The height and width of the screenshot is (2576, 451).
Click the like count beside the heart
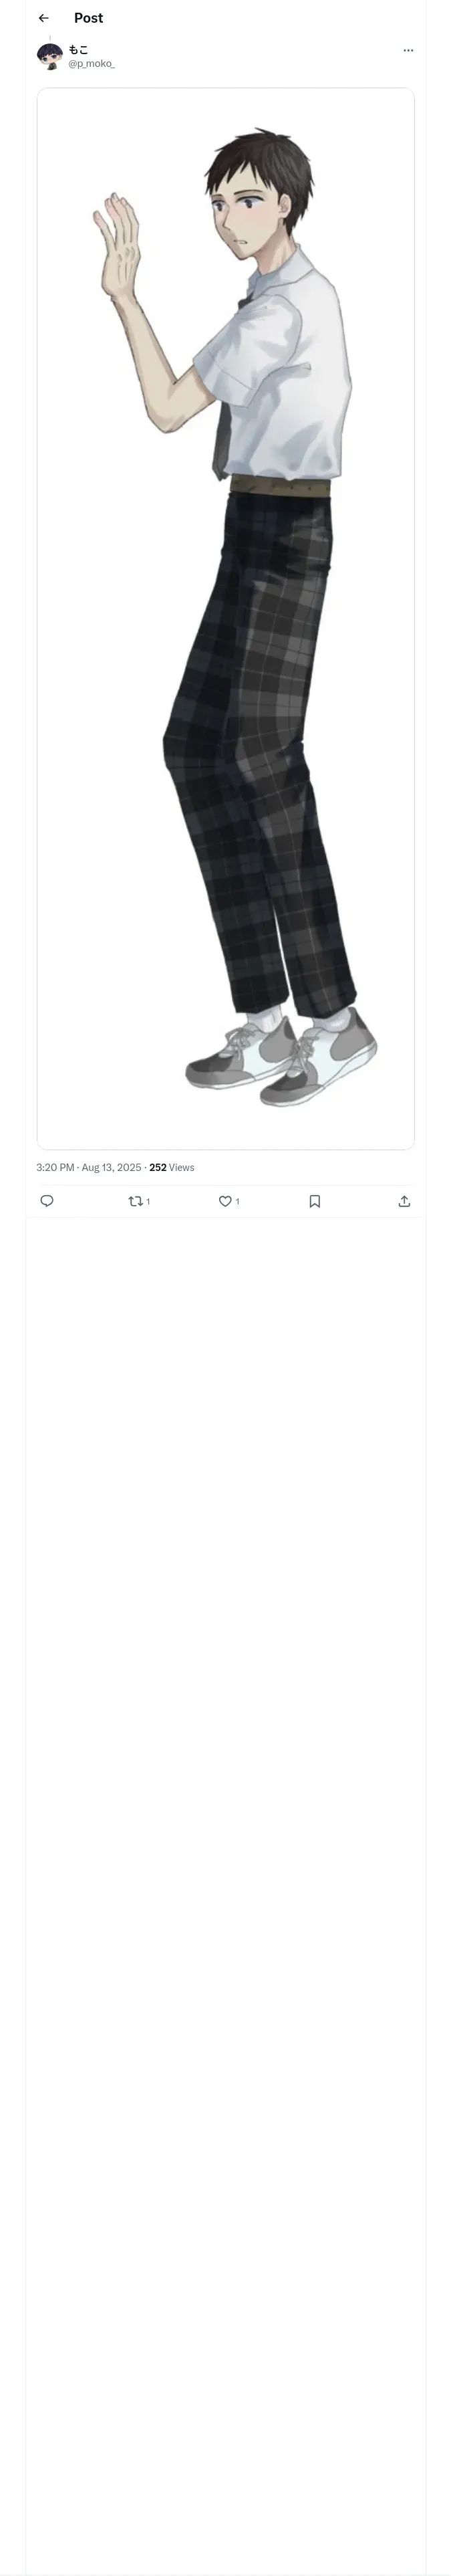tap(238, 1202)
